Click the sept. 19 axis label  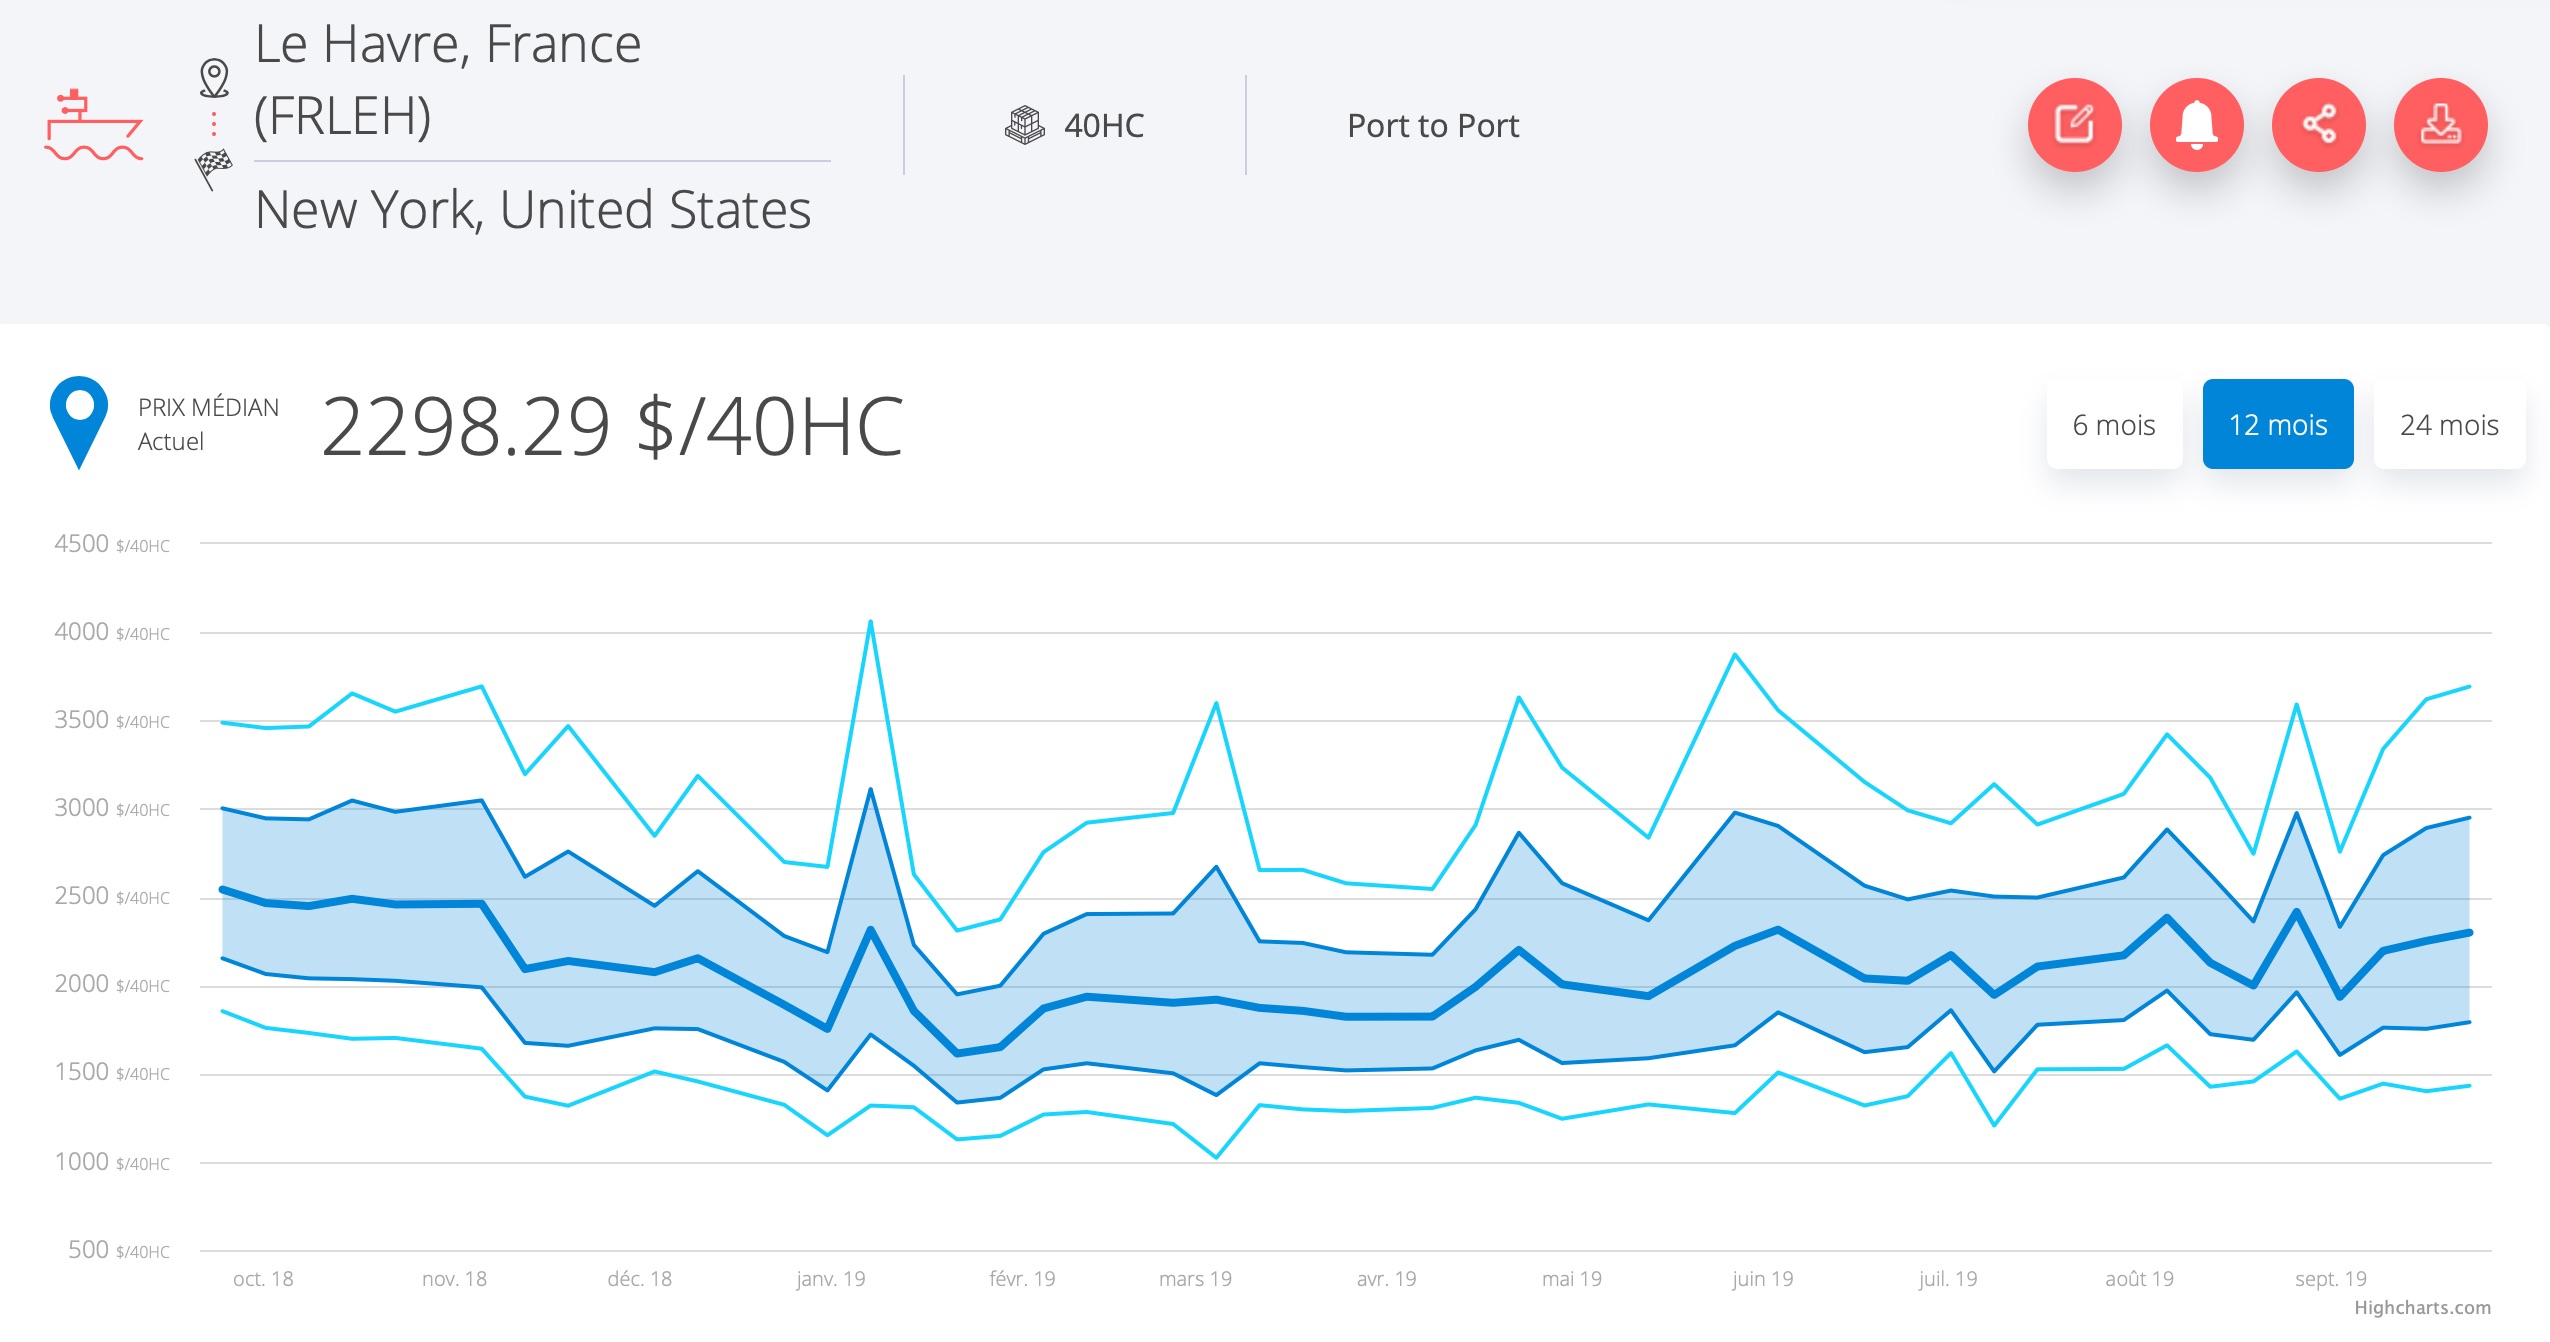[2330, 1278]
